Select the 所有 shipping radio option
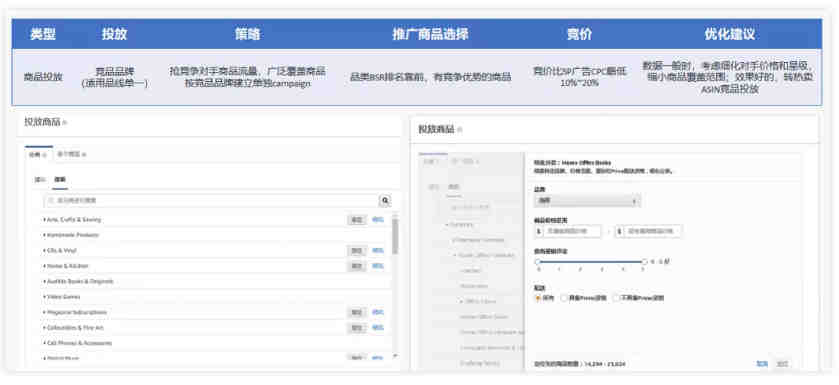 click(538, 298)
